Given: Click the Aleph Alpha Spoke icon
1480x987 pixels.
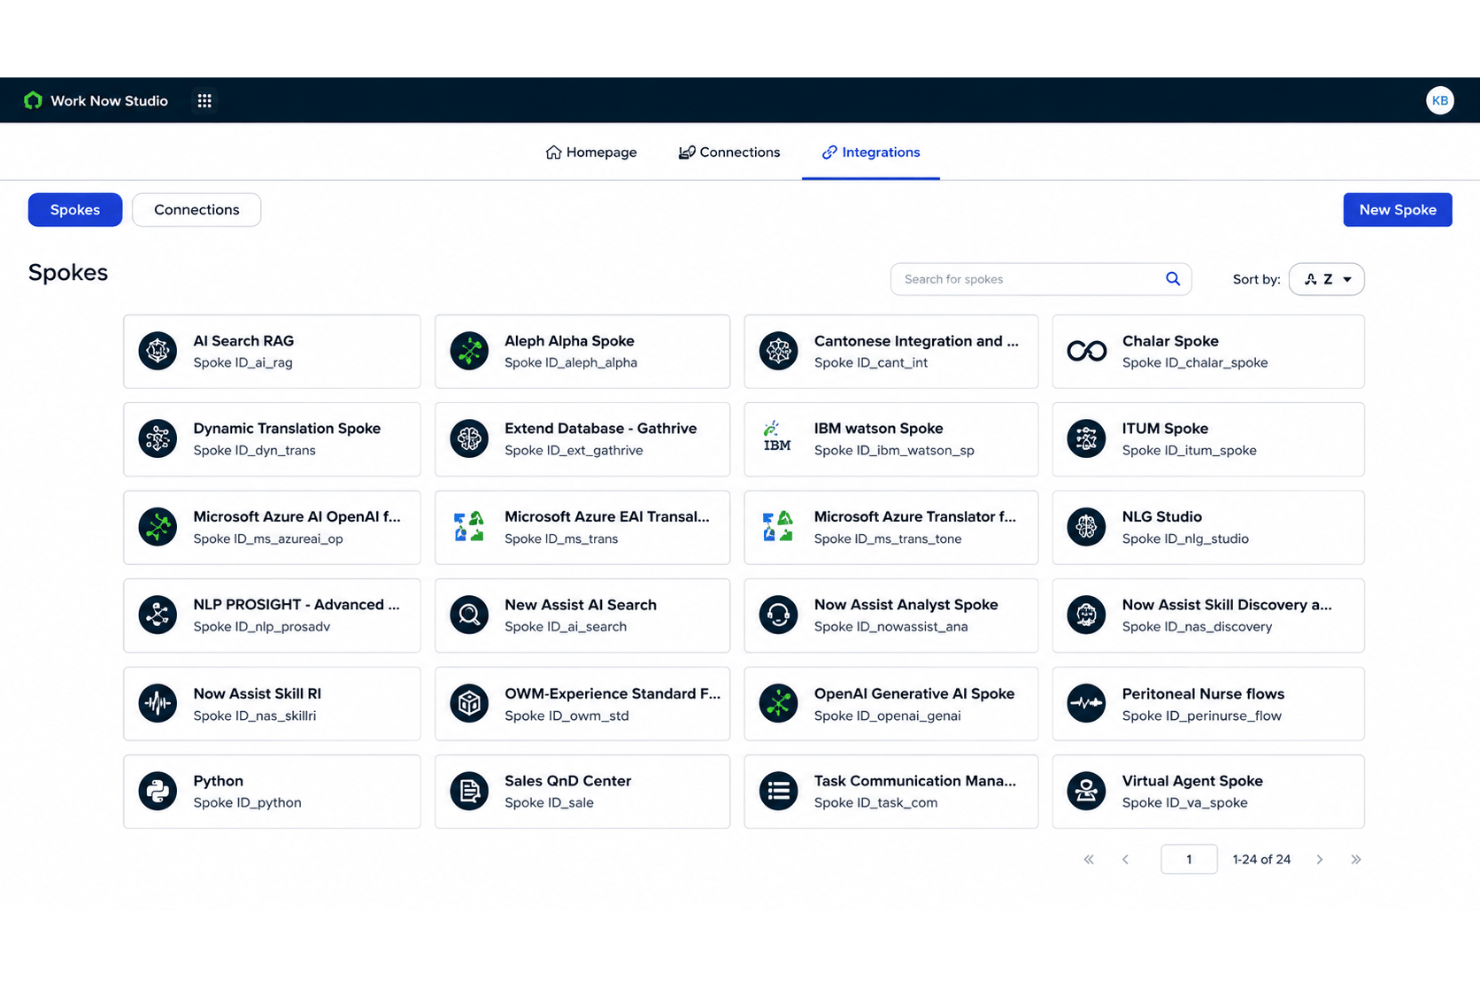Looking at the screenshot, I should pos(468,351).
